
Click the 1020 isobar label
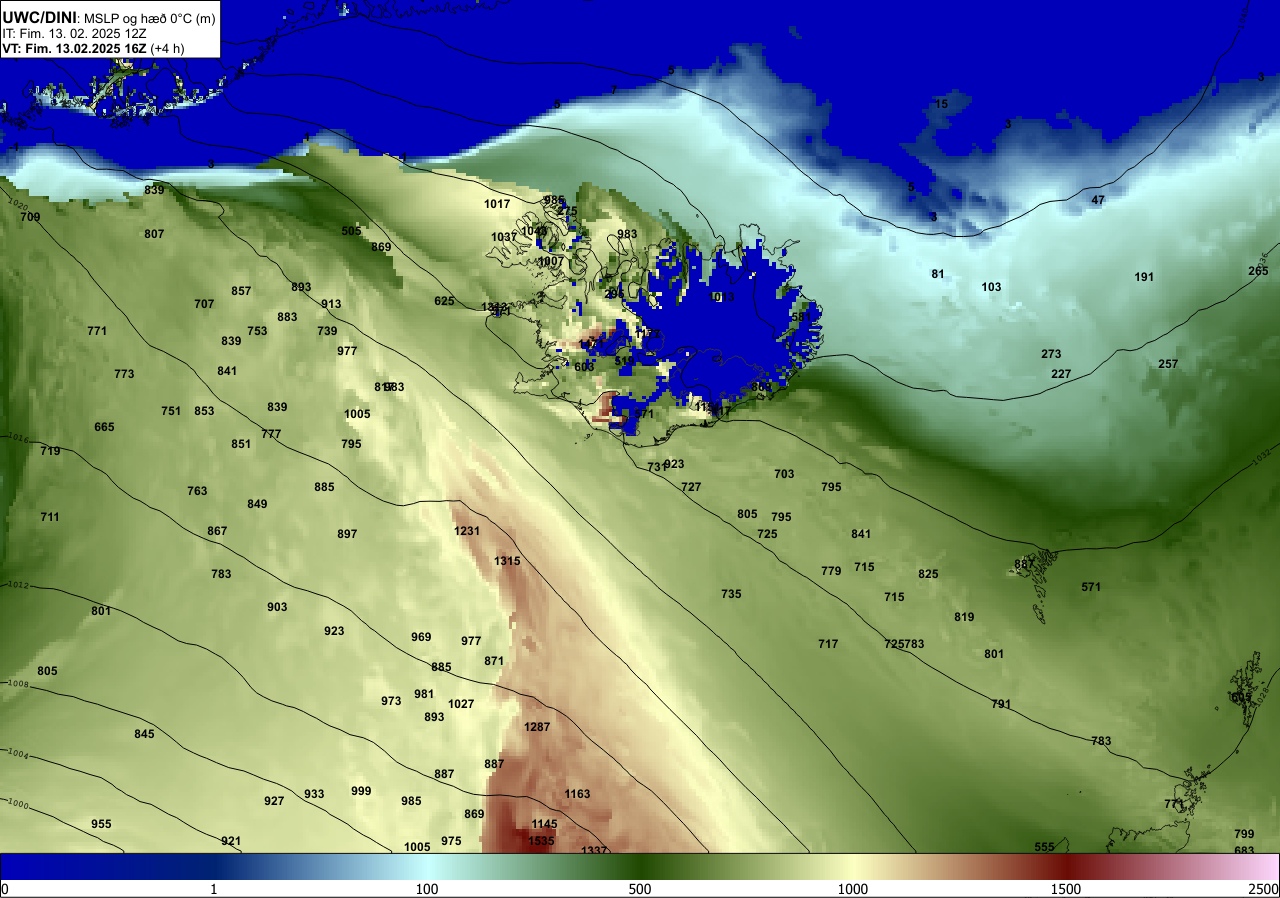tap(18, 205)
